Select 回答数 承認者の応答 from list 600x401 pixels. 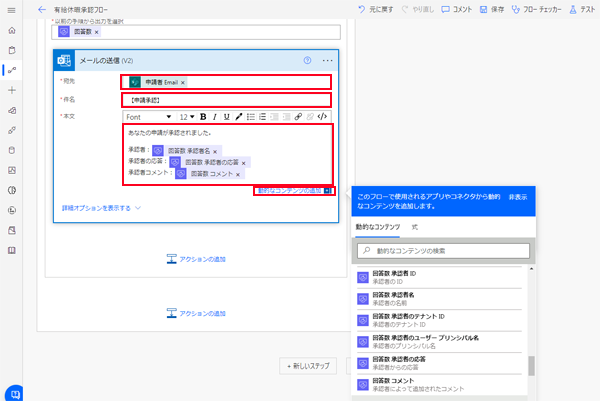click(x=439, y=363)
